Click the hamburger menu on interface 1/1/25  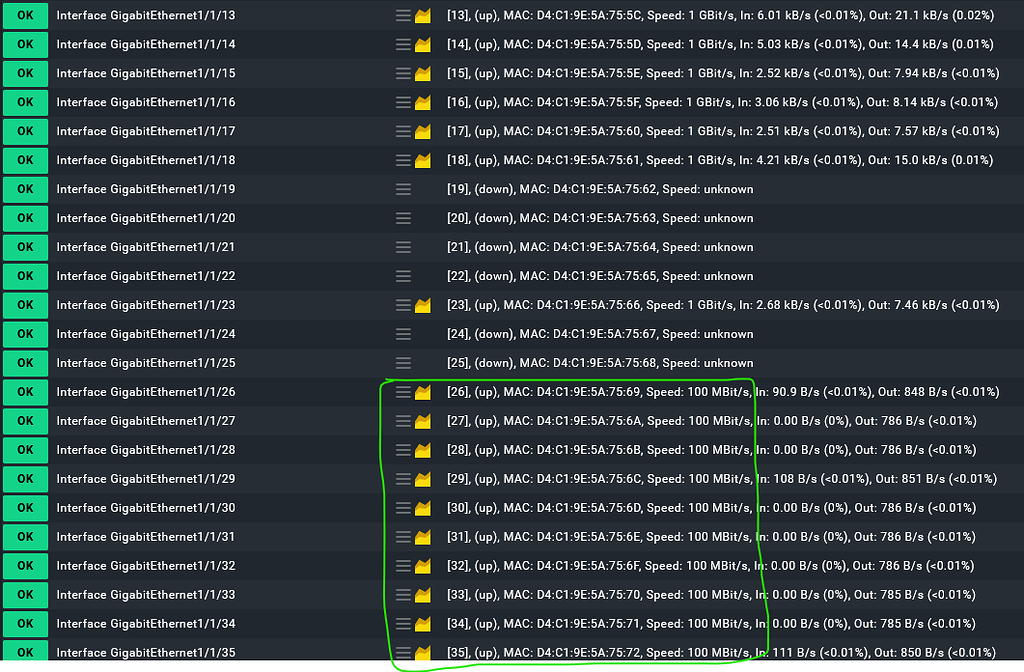[x=402, y=363]
